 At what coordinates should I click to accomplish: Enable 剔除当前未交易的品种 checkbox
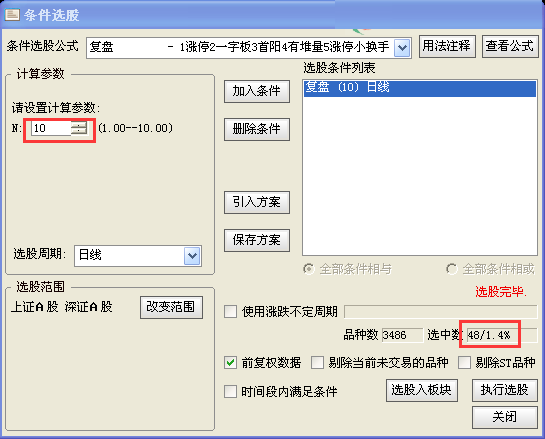(x=317, y=363)
